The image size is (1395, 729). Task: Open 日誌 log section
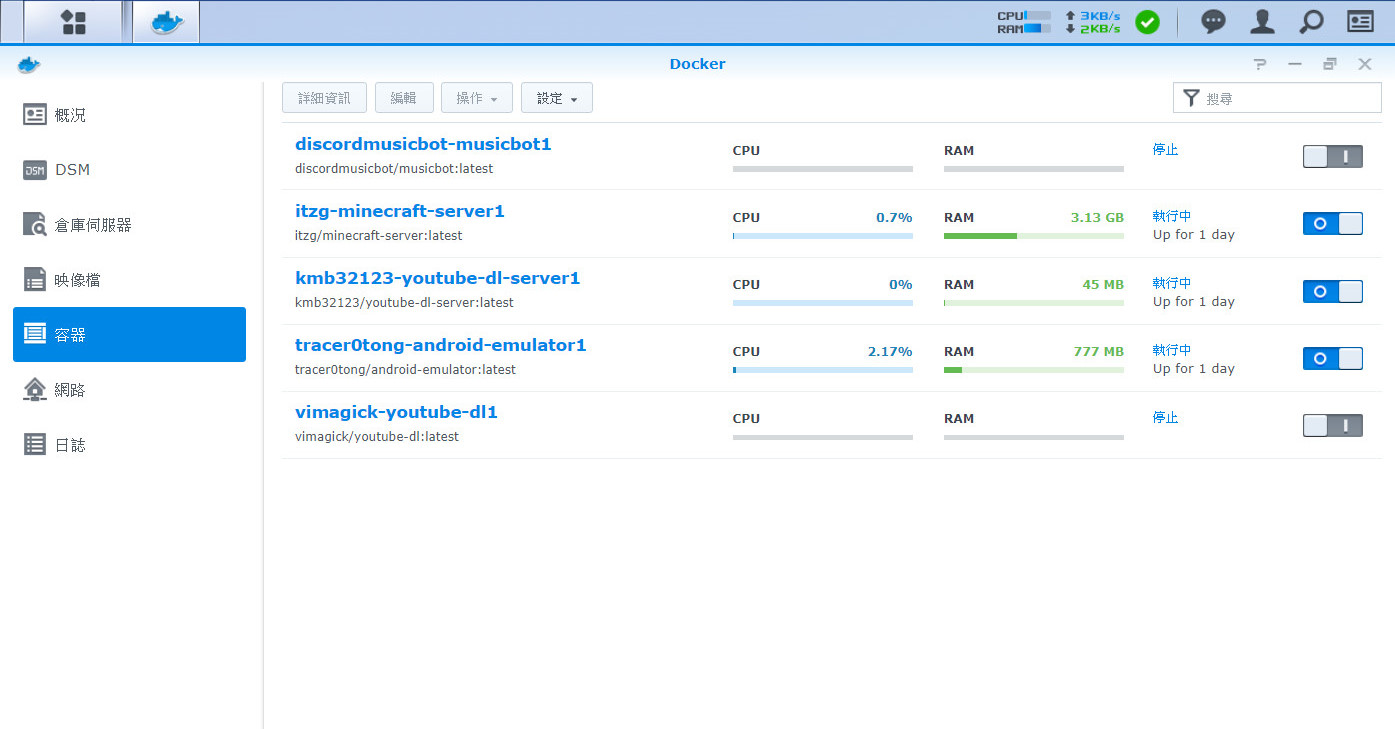coord(129,444)
